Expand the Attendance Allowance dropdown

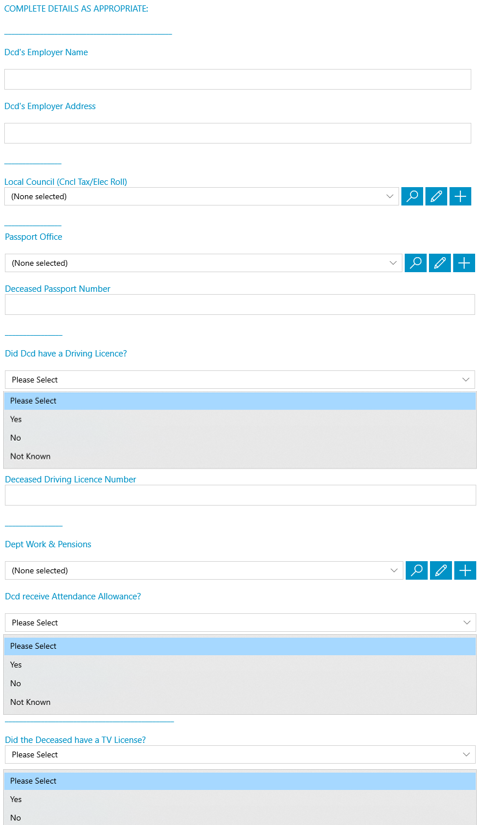pyautogui.click(x=240, y=623)
